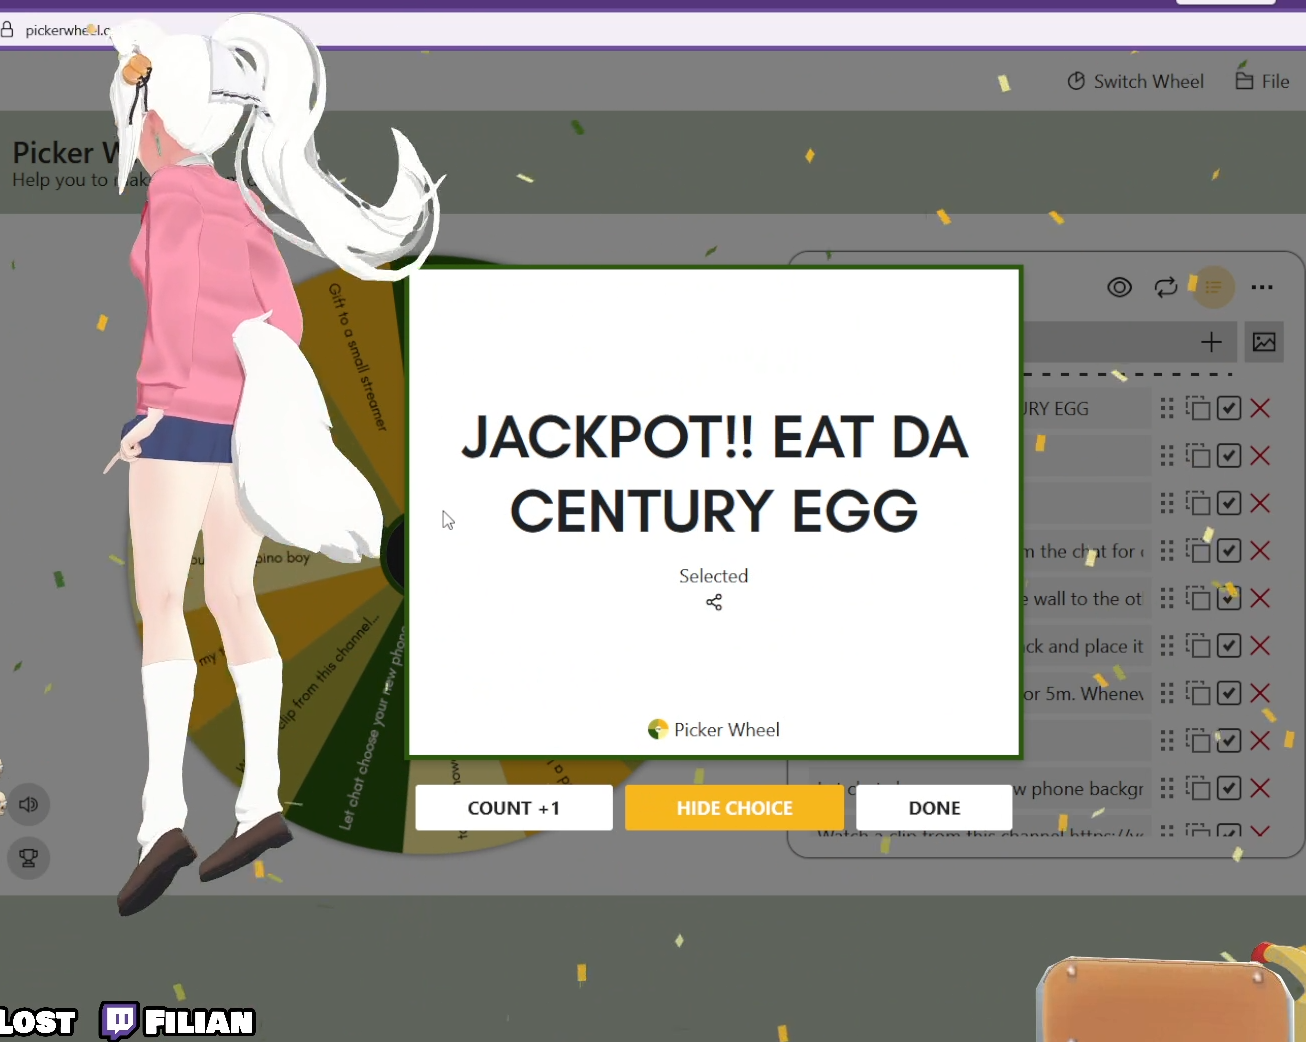The image size is (1306, 1042).
Task: Click the drag handle of 'w phone backgr' row
Action: coord(1167,788)
